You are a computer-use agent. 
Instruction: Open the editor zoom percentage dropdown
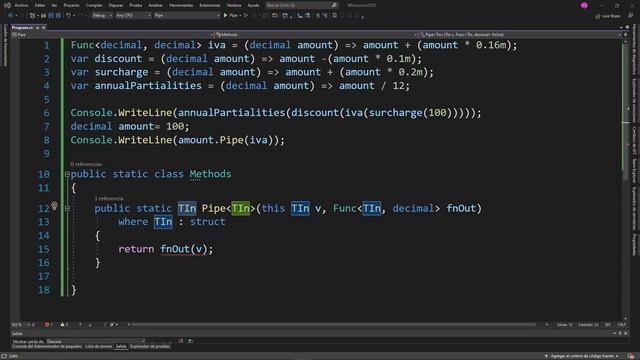pos(20,325)
